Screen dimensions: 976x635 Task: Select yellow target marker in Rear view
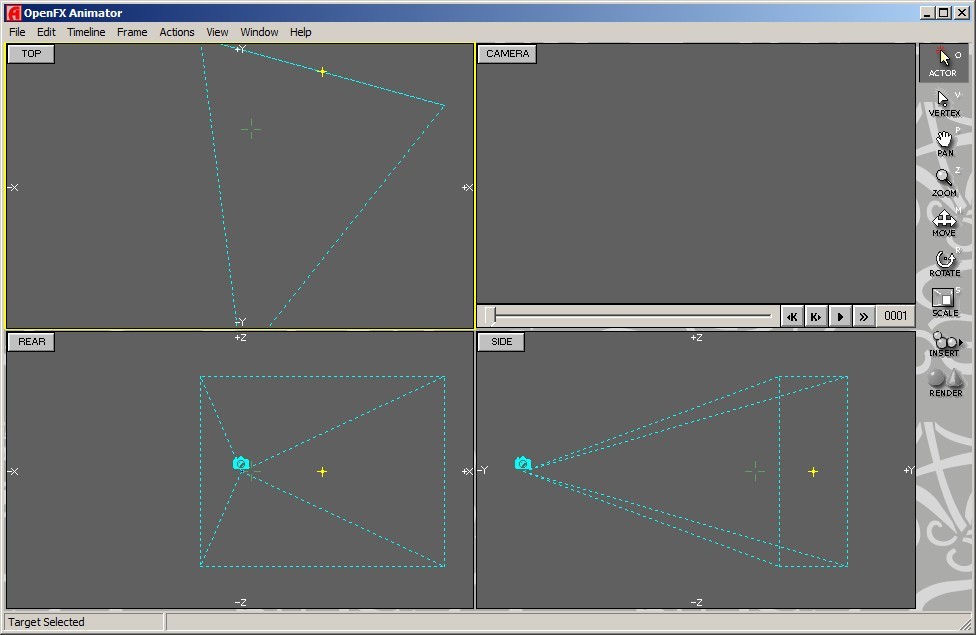[x=322, y=472]
